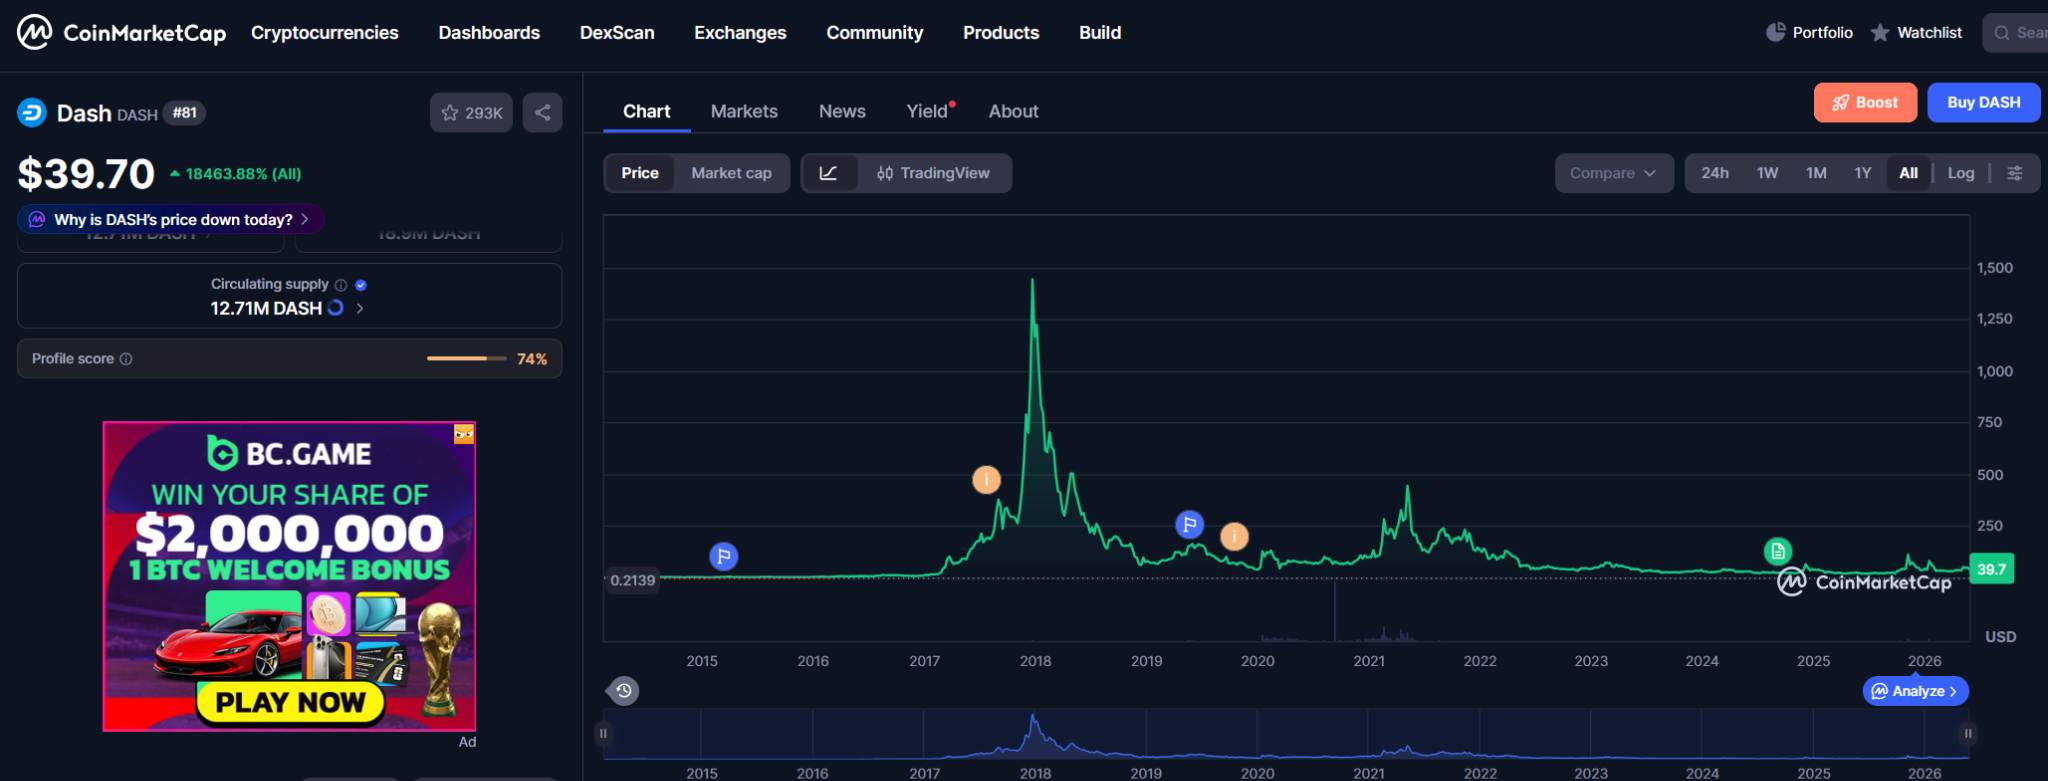Open the DexScan nav menu
Screen dimensions: 2048x781
click(x=617, y=33)
